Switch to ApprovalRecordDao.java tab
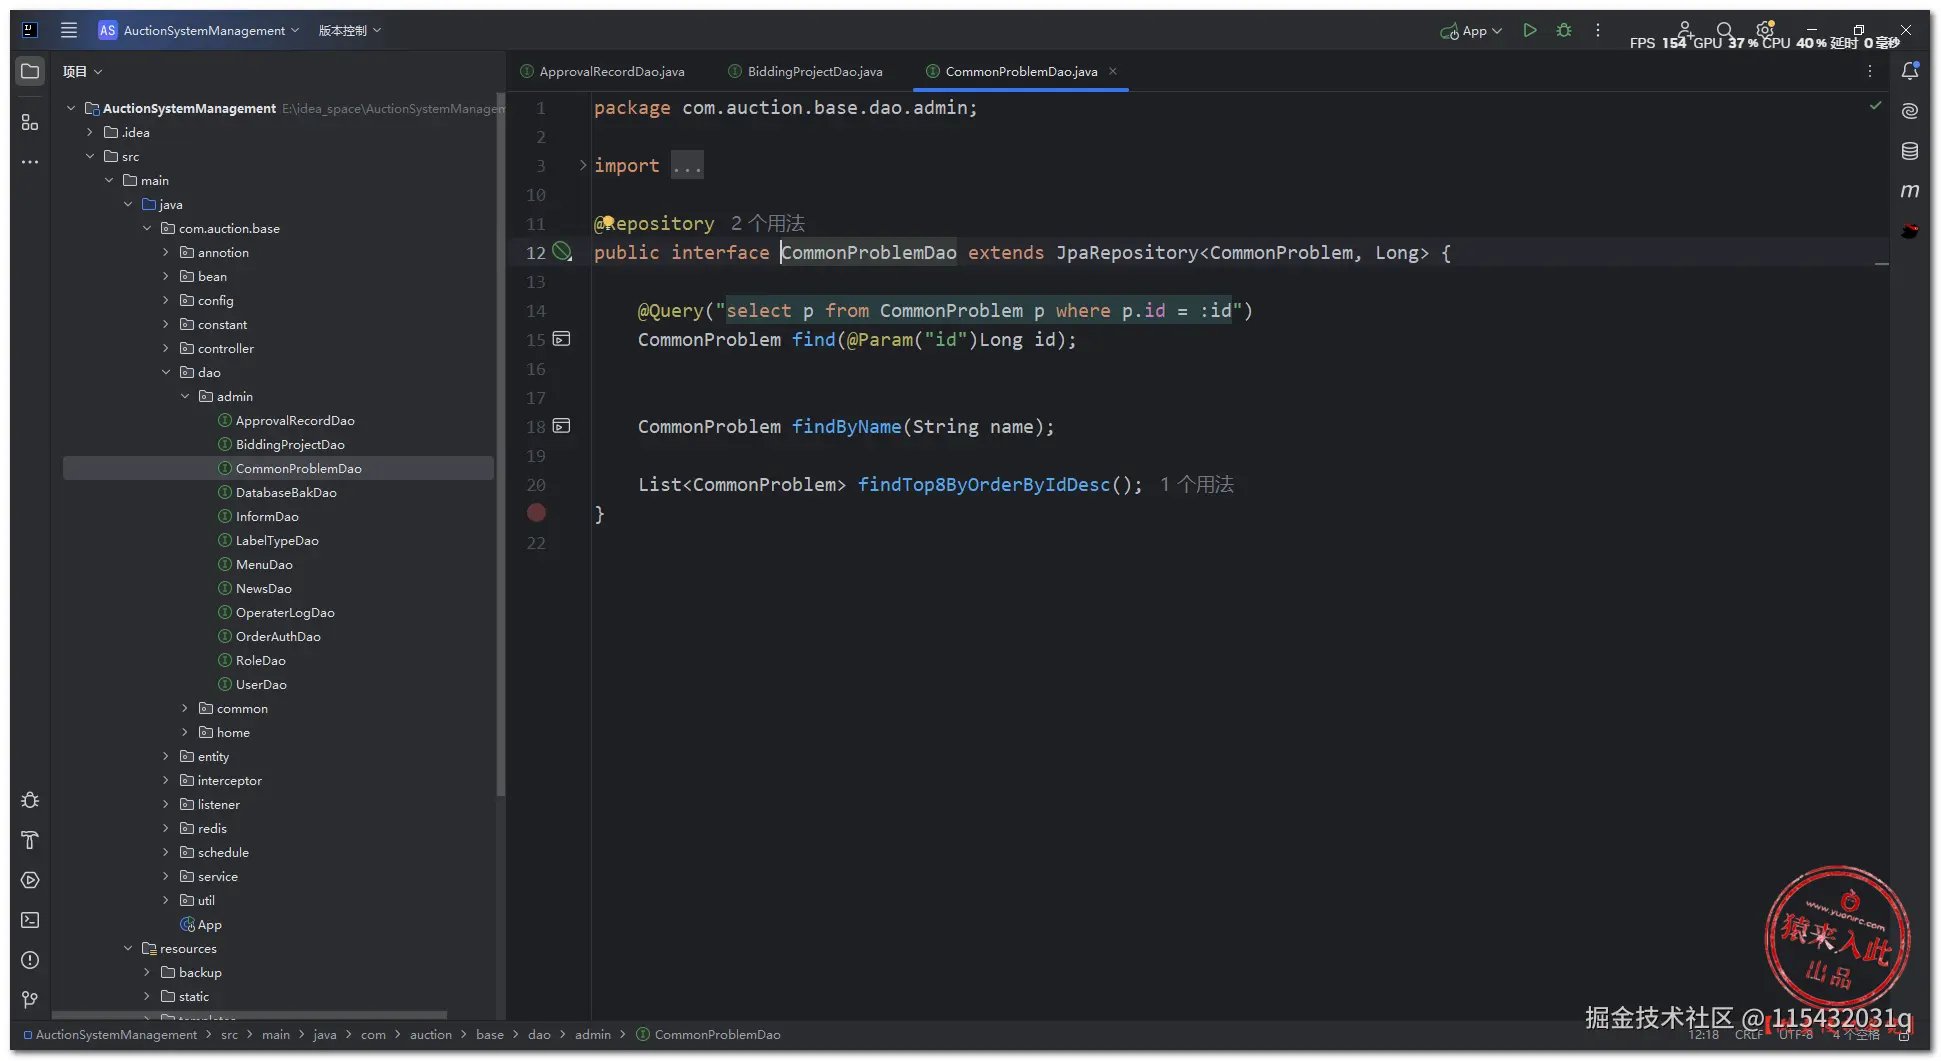 coord(603,71)
